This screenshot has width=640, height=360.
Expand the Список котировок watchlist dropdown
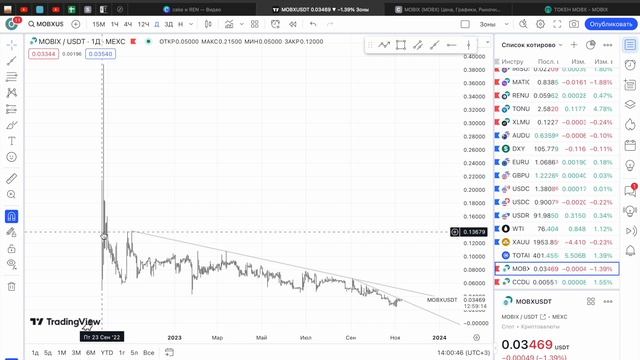tap(532, 45)
